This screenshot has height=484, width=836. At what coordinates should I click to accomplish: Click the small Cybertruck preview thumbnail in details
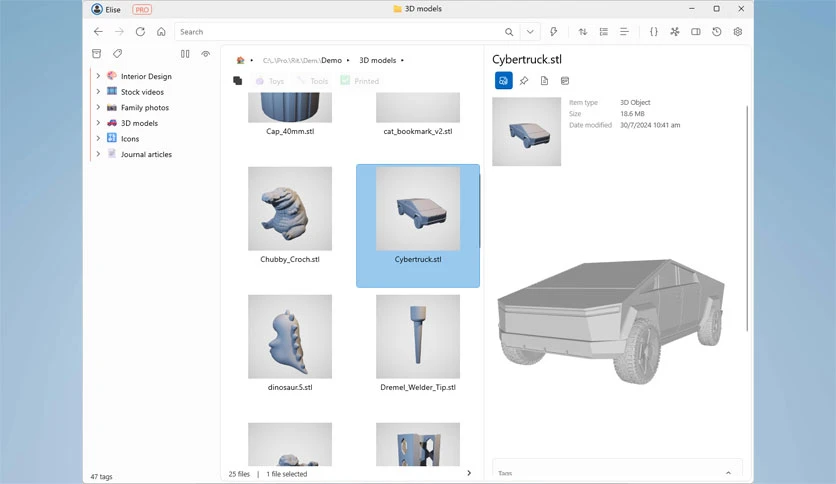[526, 132]
